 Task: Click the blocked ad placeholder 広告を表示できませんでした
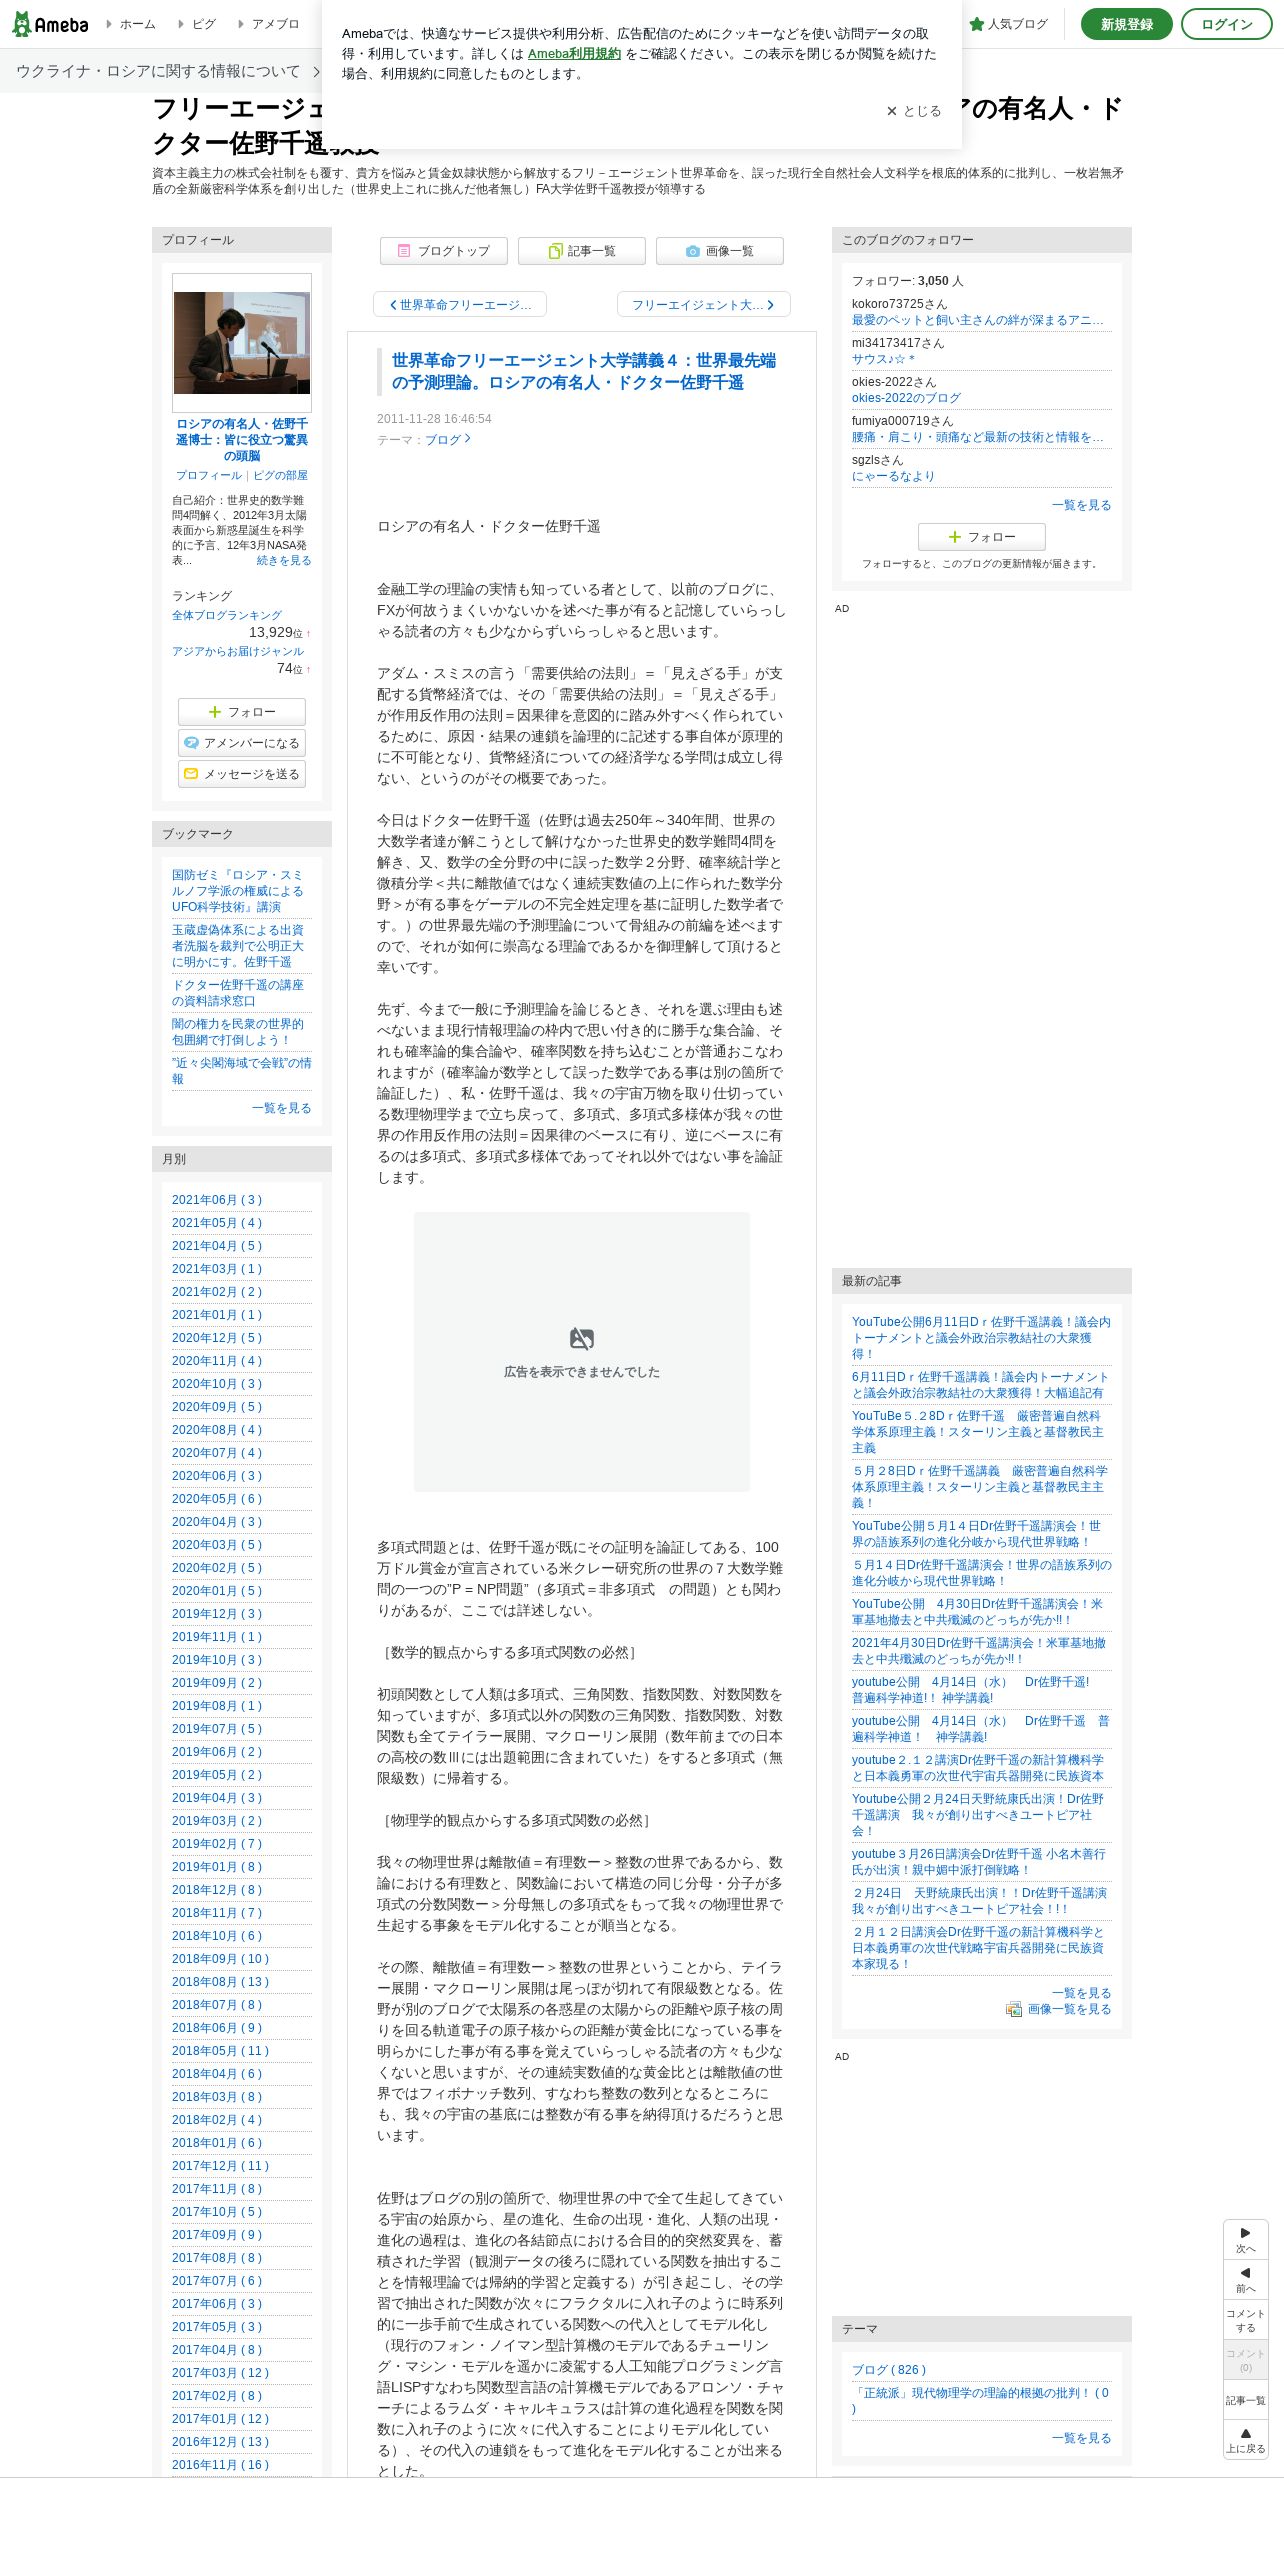pyautogui.click(x=582, y=1352)
